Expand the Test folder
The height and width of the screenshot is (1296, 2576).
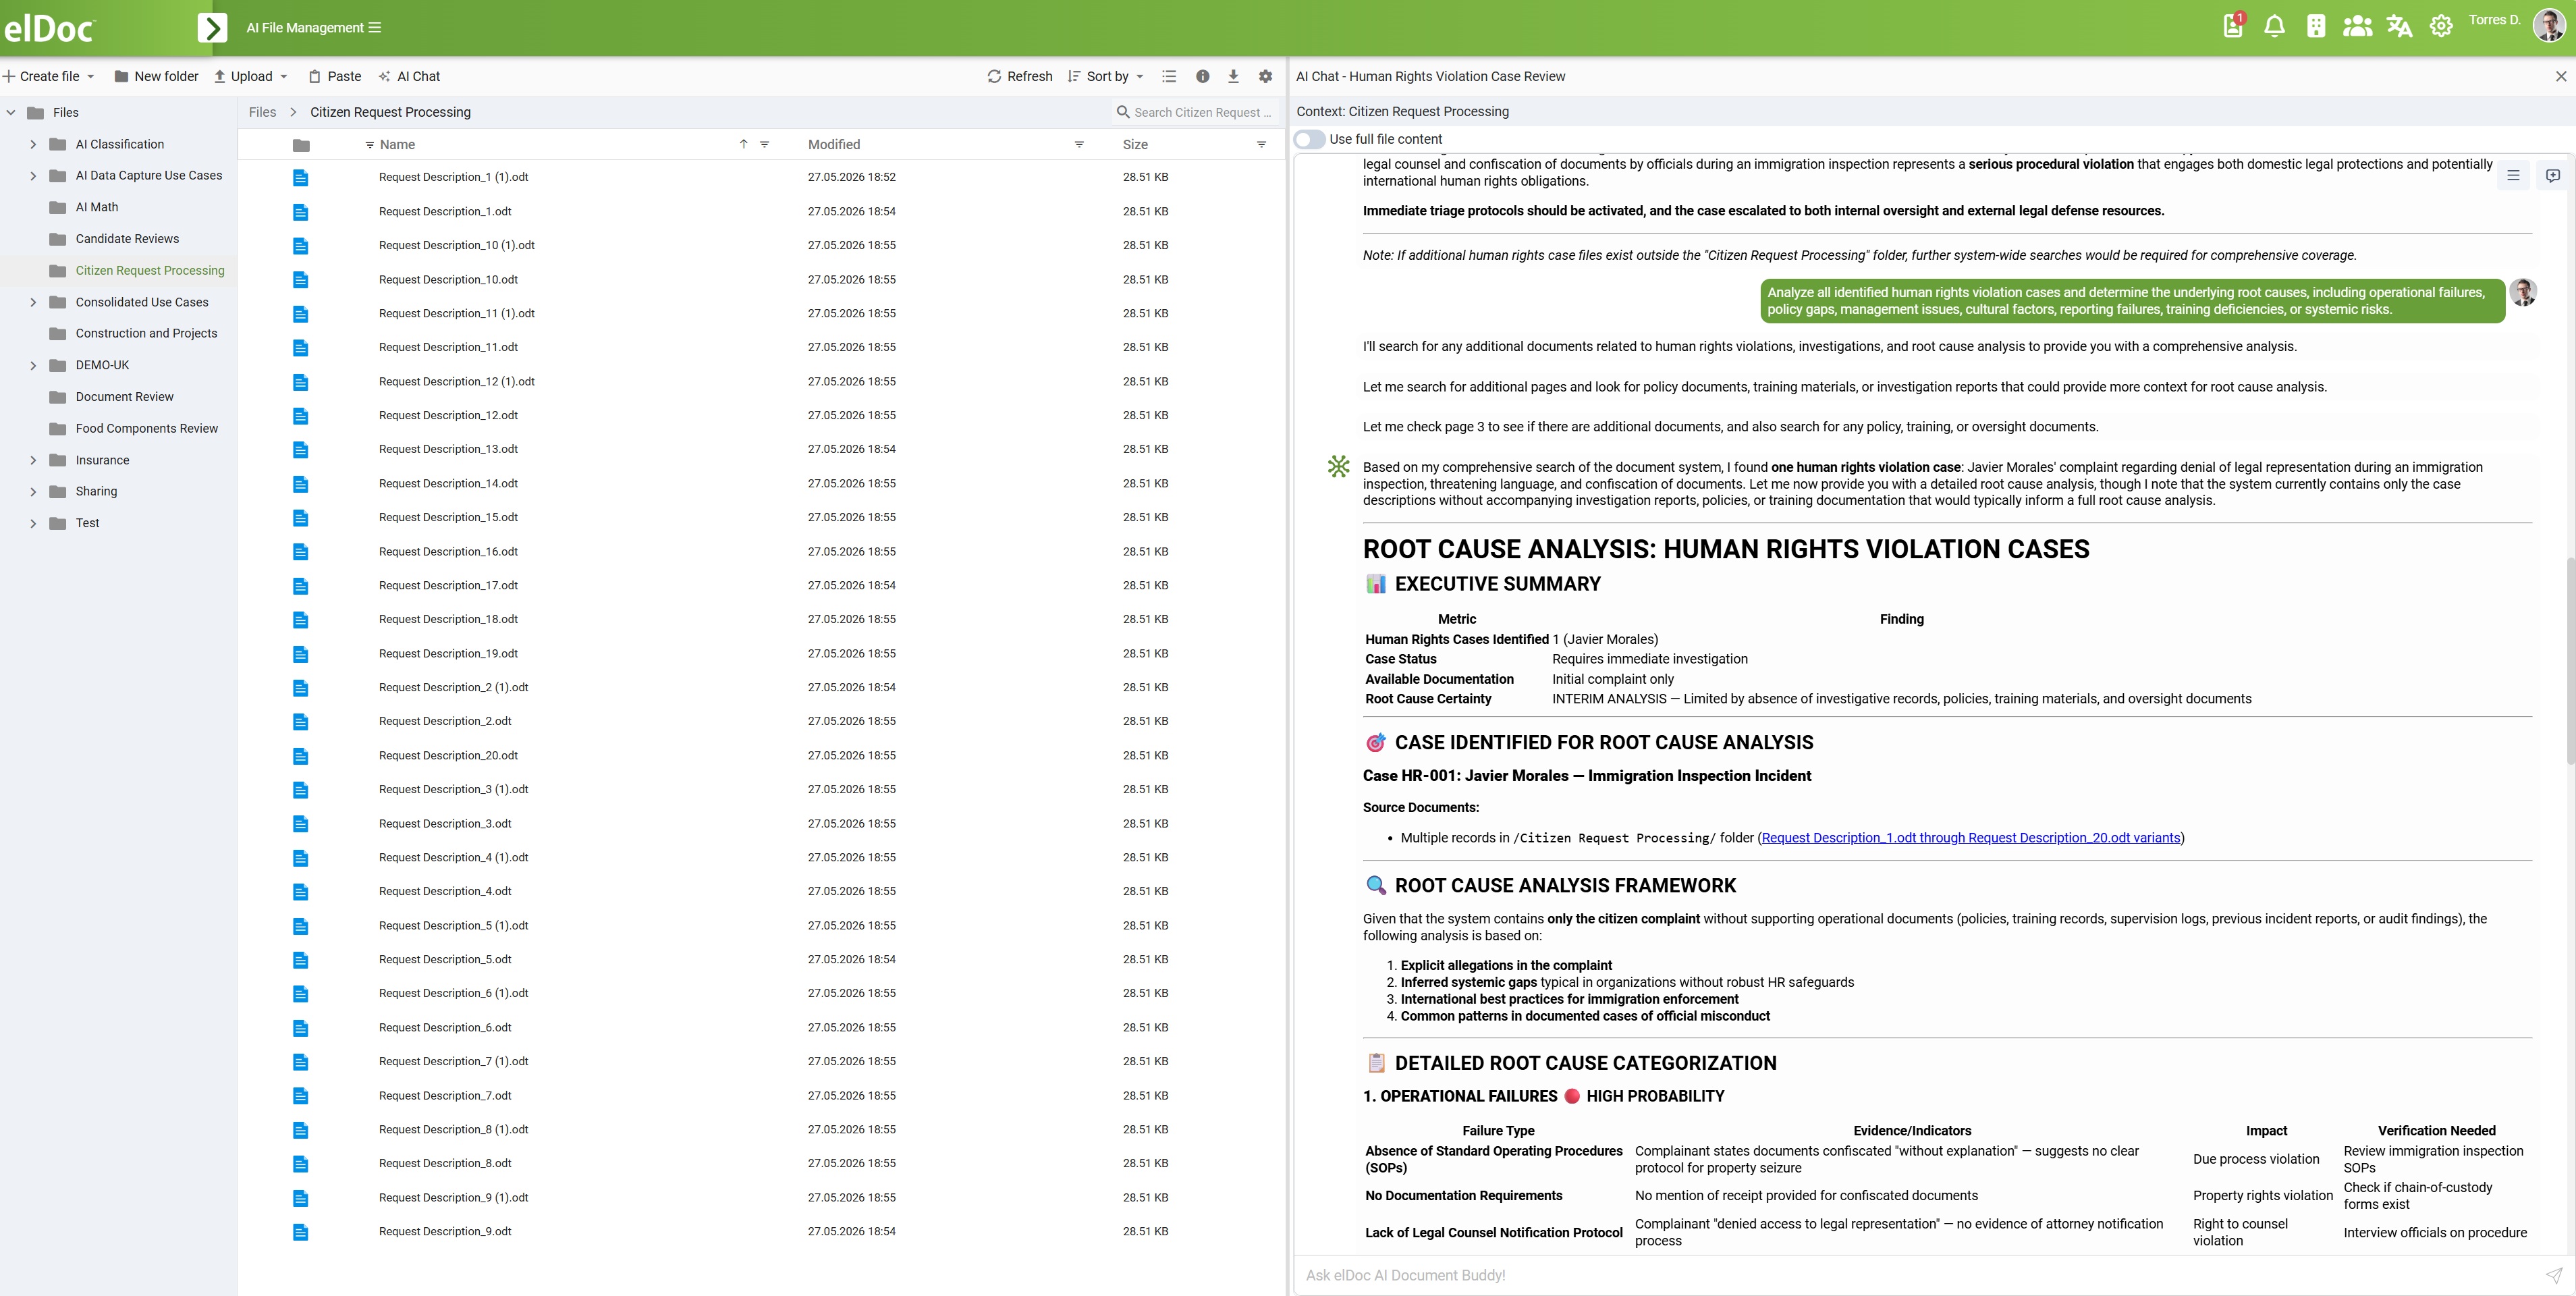click(x=33, y=523)
